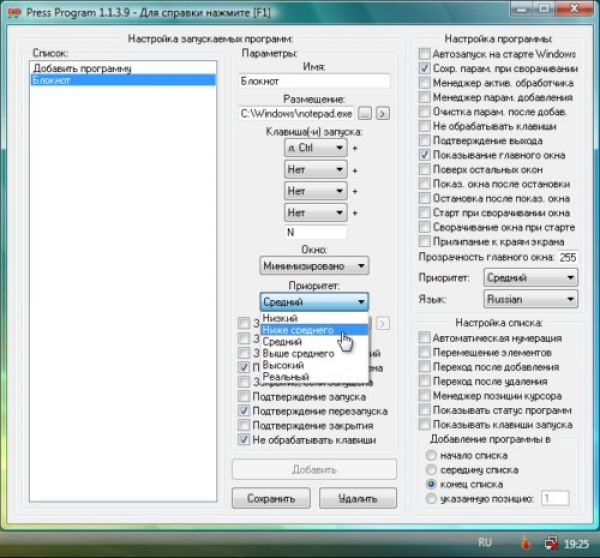Click the browse '...' button beside the notepad.exe path
600x558 pixels.
[x=366, y=114]
